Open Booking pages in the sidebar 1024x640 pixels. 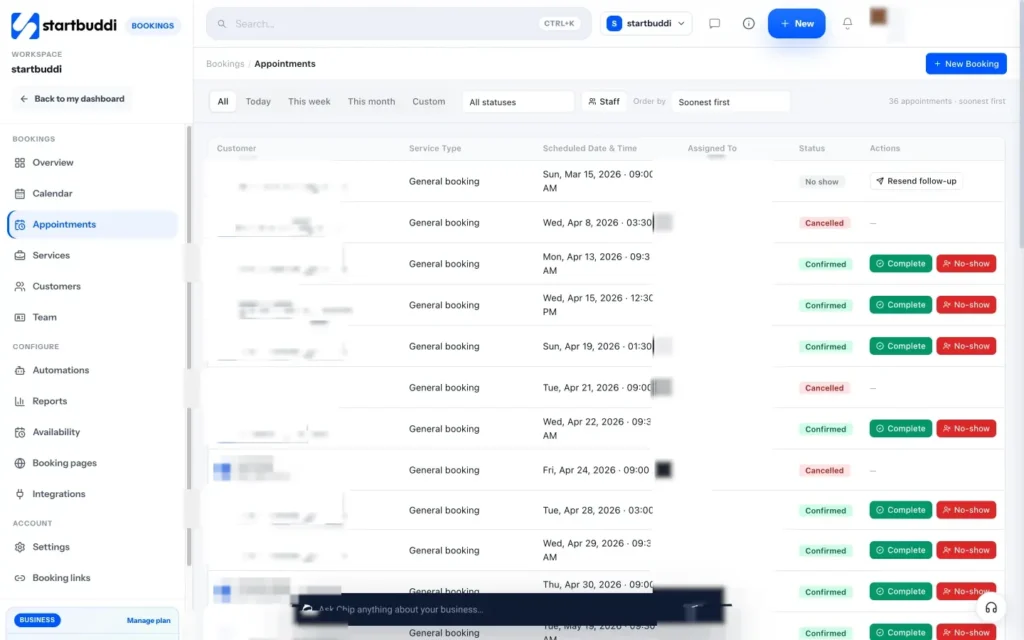coord(64,463)
